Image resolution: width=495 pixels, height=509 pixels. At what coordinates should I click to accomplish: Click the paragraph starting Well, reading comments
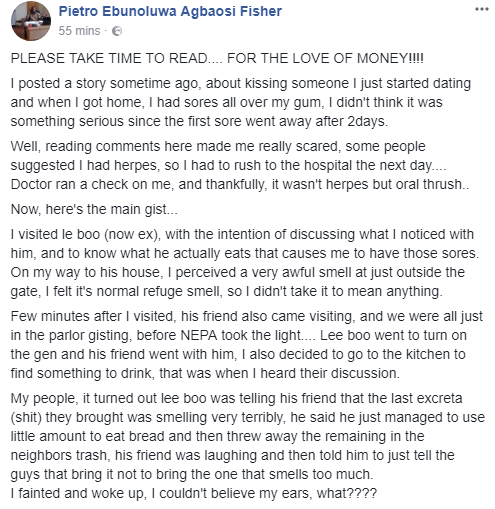click(240, 165)
